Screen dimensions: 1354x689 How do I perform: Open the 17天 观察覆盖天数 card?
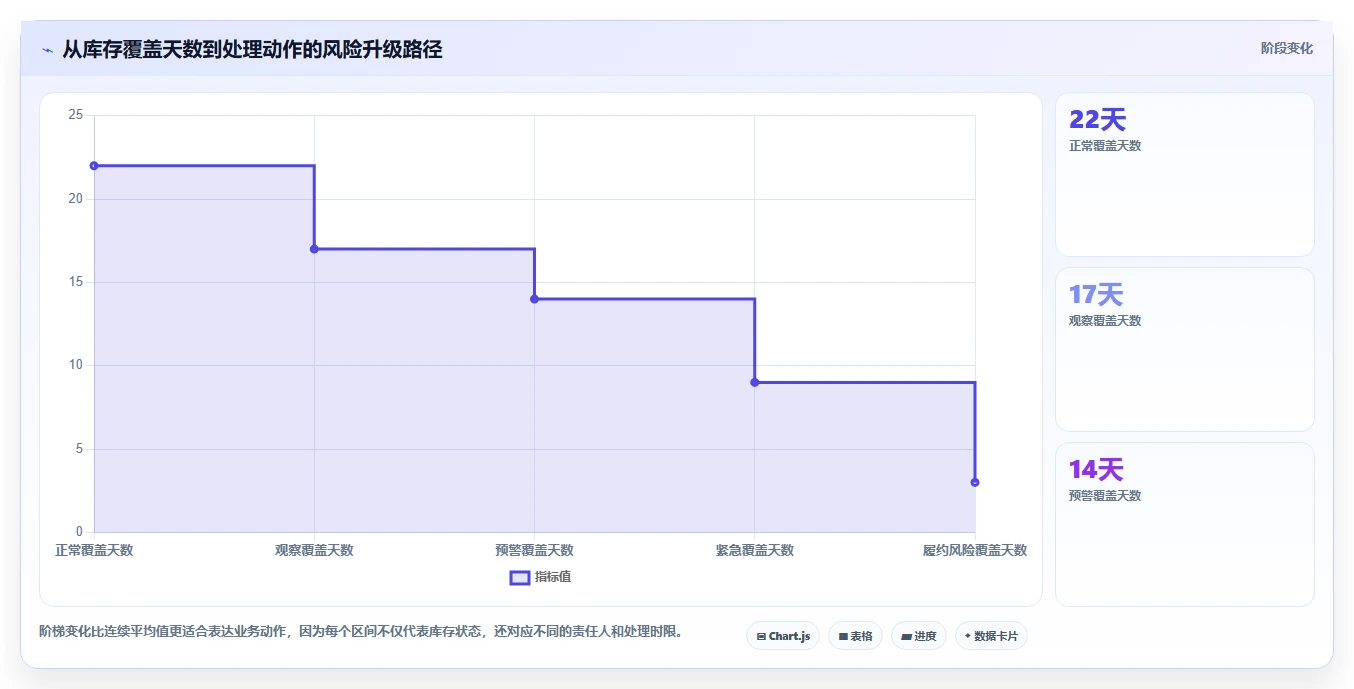[x=1184, y=350]
